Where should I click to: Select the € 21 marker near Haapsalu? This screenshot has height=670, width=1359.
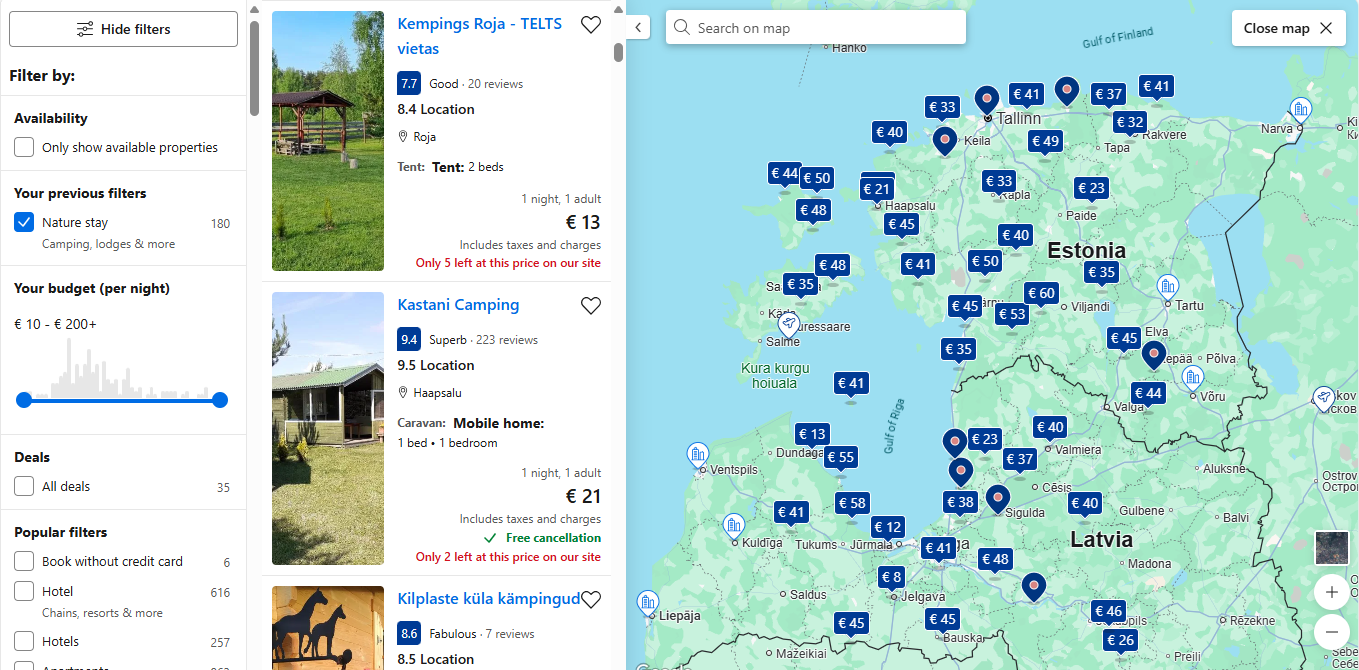877,188
